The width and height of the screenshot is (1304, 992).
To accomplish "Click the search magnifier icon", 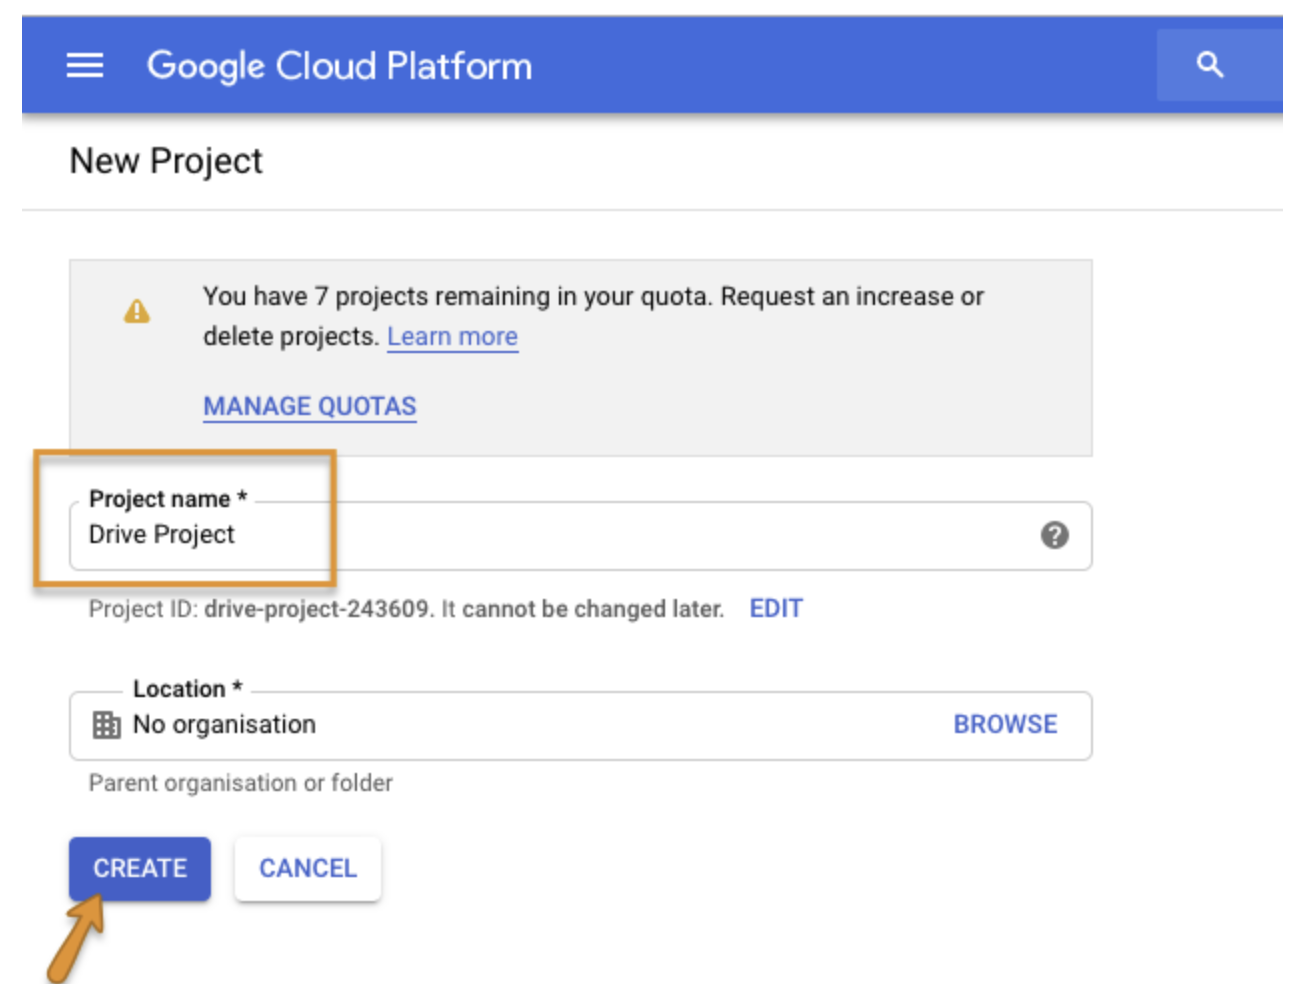I will click(x=1210, y=65).
